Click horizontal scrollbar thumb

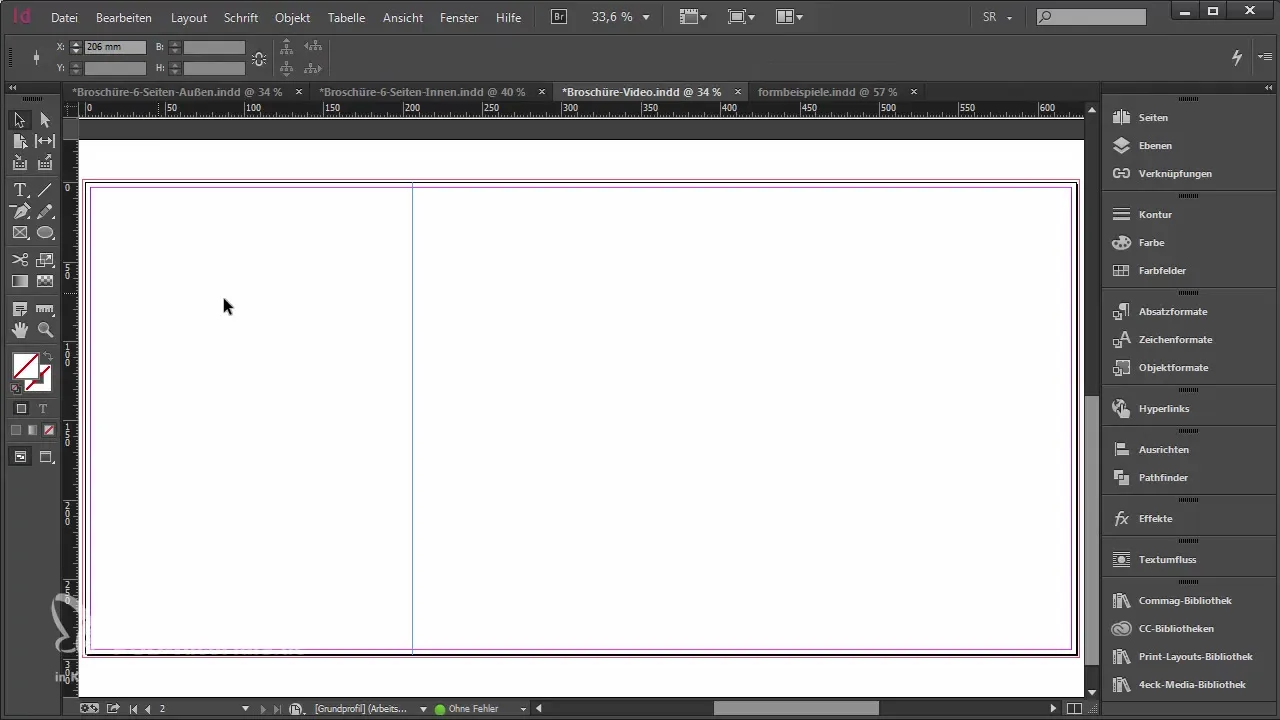[x=796, y=709]
